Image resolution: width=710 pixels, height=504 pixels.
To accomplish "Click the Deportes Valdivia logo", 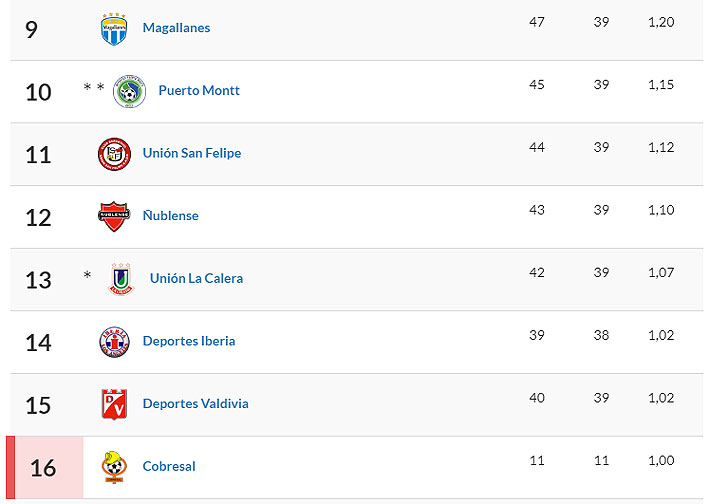I will pyautogui.click(x=114, y=404).
